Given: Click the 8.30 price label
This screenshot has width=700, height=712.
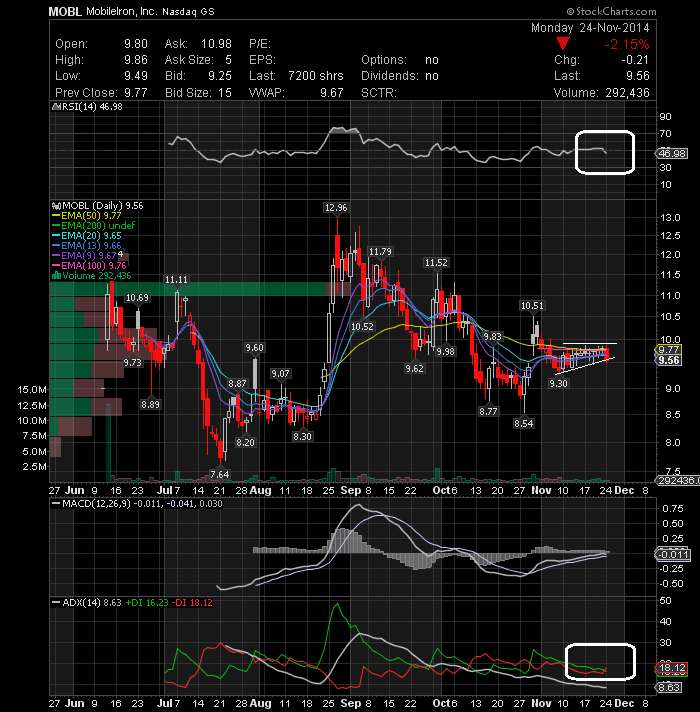Looking at the screenshot, I should [x=302, y=436].
